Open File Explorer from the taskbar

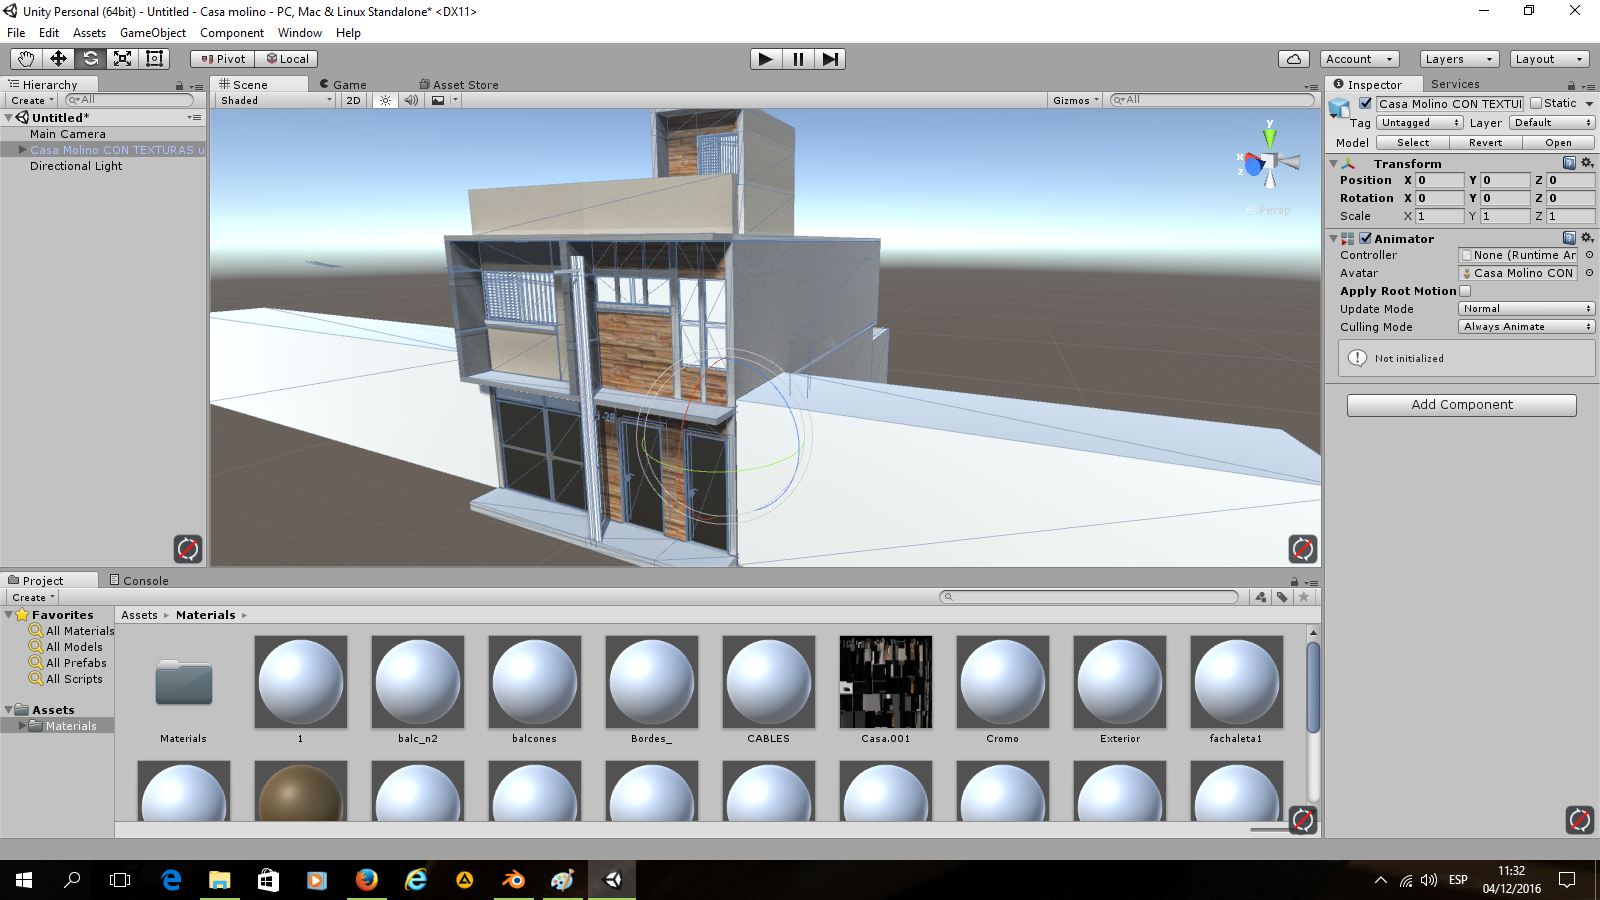tap(219, 880)
